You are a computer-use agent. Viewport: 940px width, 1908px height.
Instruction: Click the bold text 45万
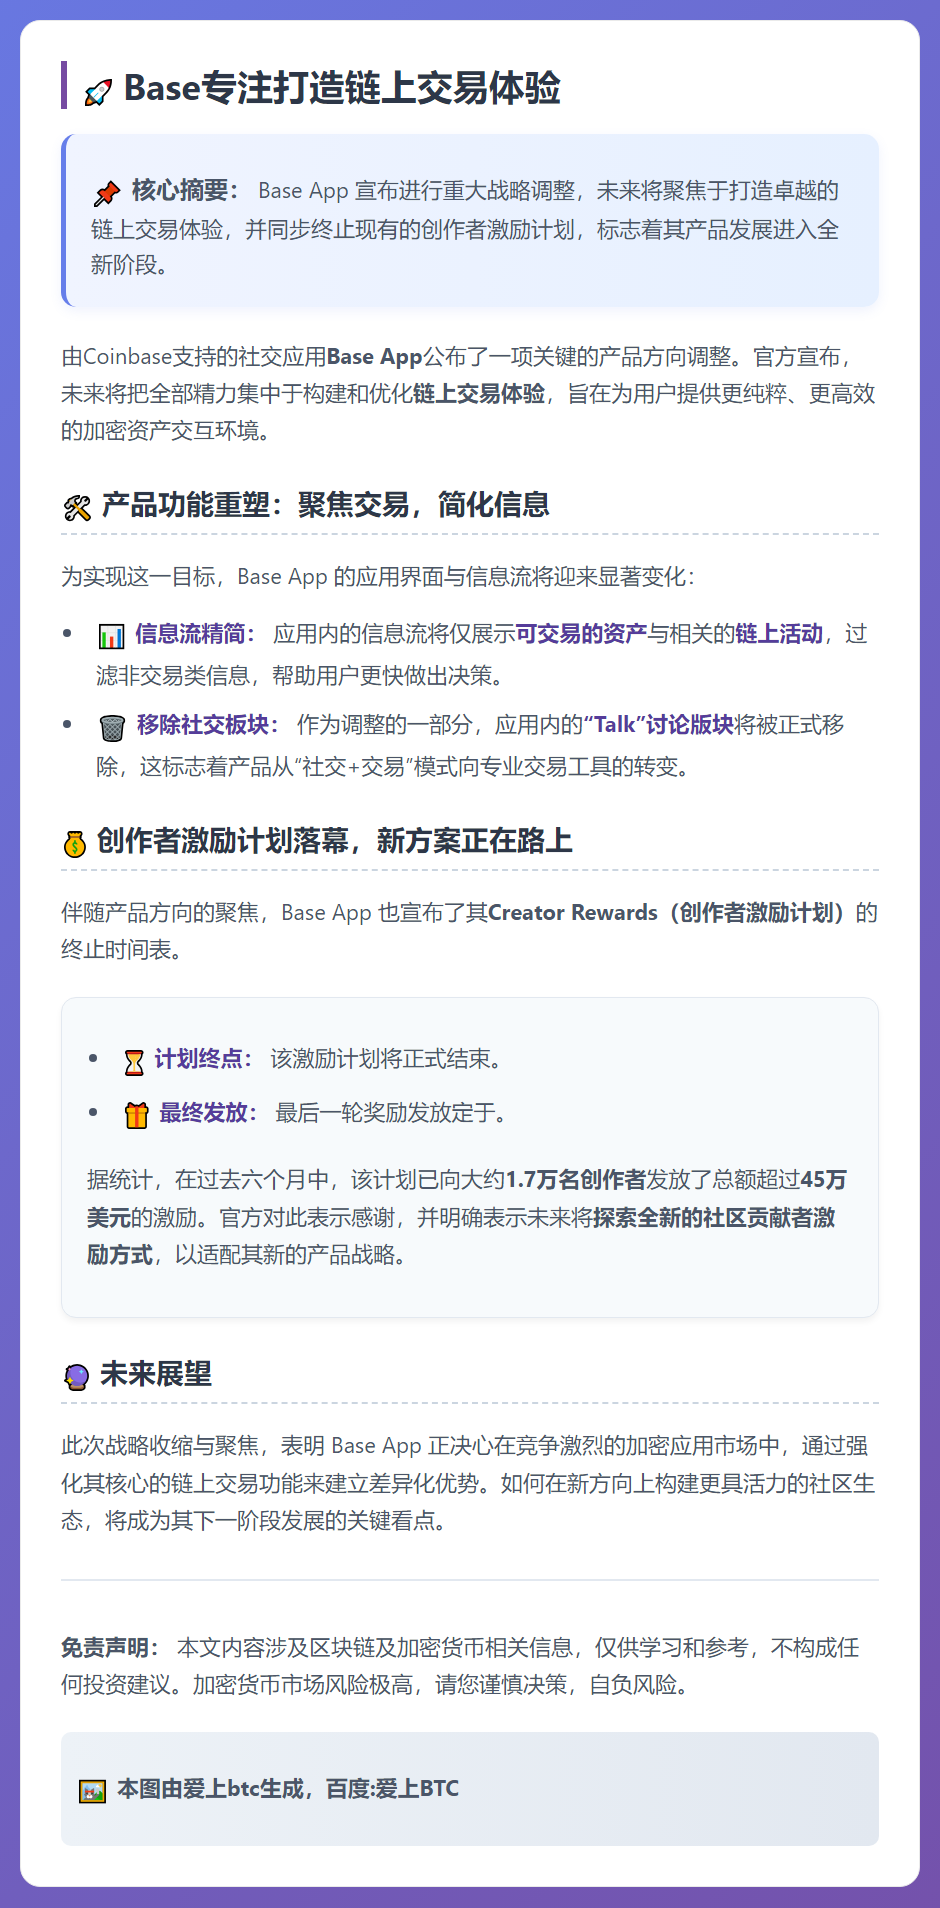(x=824, y=1180)
